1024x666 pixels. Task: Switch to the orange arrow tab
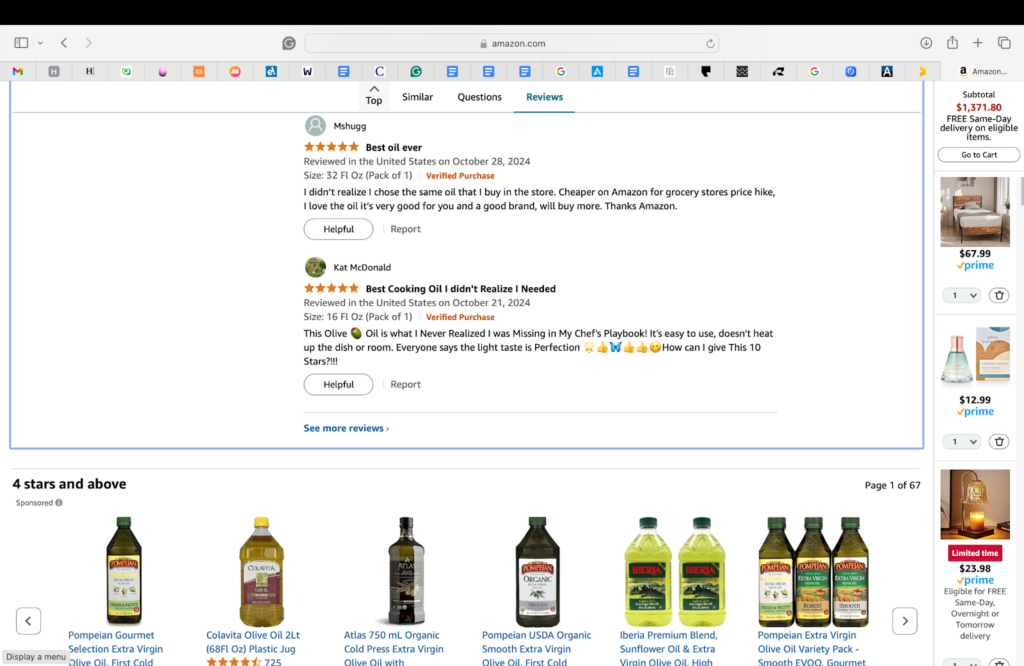(923, 71)
